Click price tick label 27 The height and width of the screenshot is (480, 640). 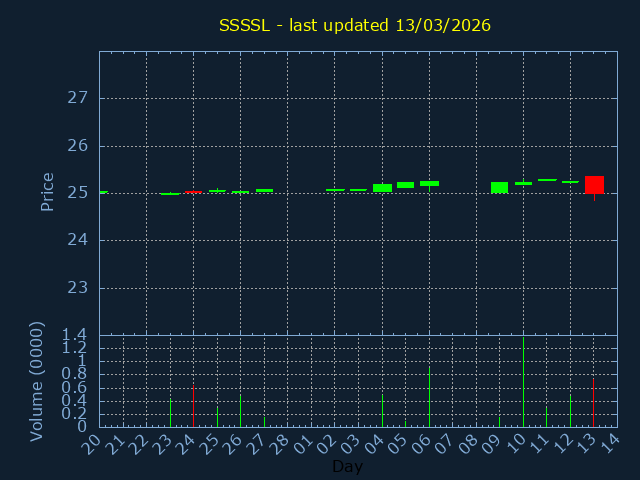[x=78, y=98]
